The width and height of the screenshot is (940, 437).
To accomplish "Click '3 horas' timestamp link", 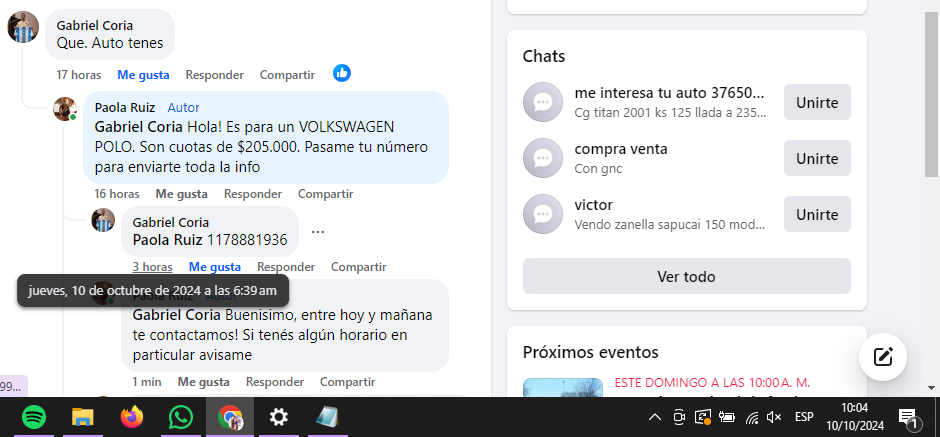I will (152, 267).
